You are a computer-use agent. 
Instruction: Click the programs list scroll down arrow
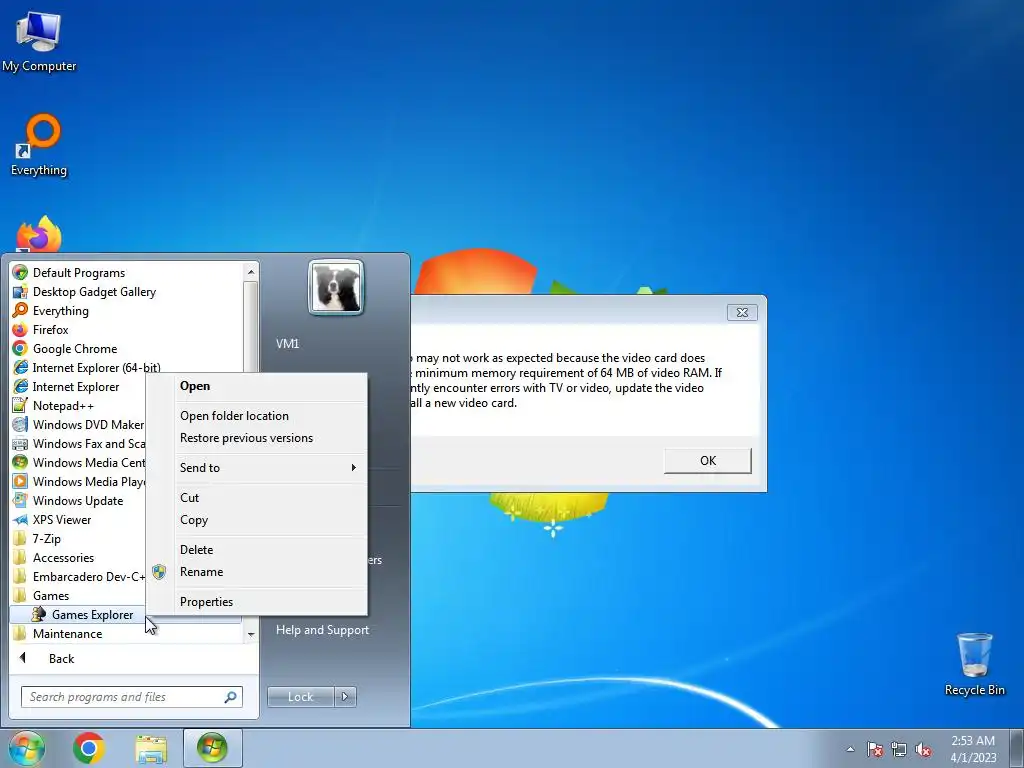click(x=251, y=634)
